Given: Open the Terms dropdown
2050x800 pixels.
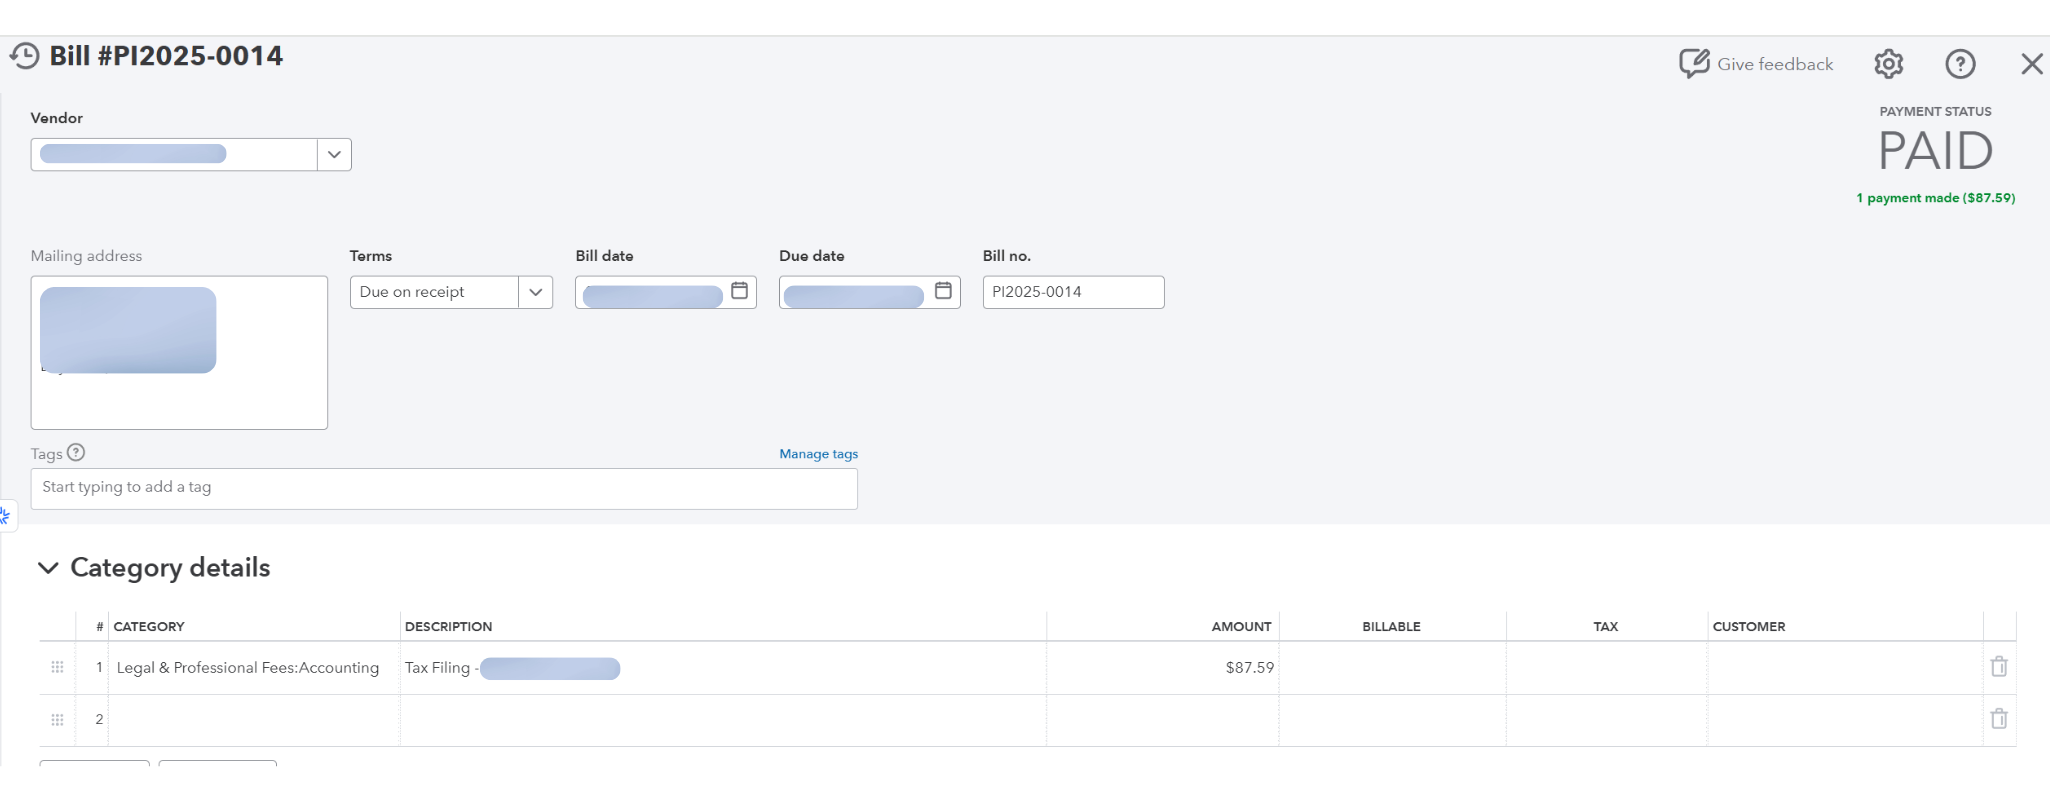Looking at the screenshot, I should tap(535, 292).
